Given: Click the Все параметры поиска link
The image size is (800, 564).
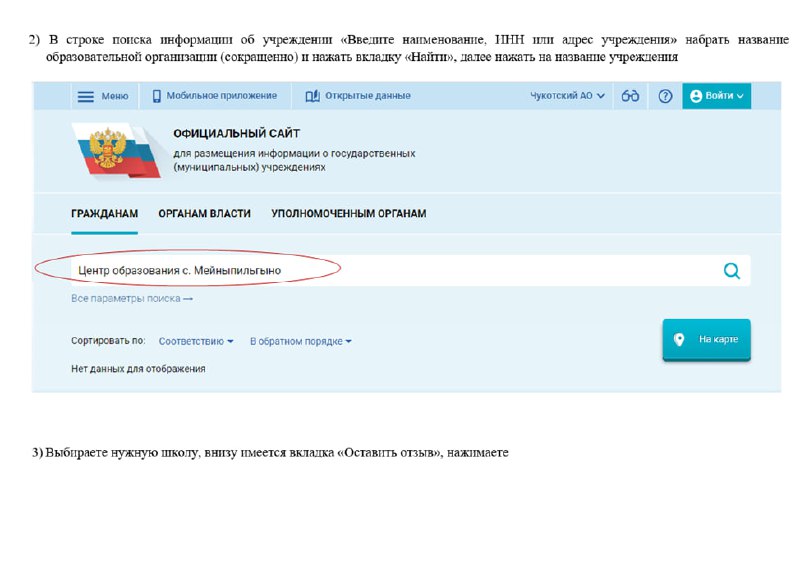Looking at the screenshot, I should (132, 299).
